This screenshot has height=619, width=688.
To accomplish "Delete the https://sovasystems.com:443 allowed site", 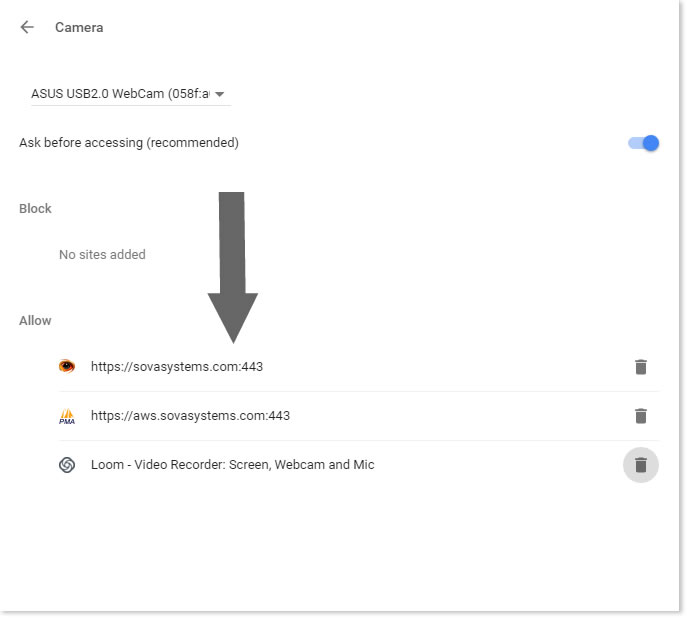I will (x=641, y=367).
